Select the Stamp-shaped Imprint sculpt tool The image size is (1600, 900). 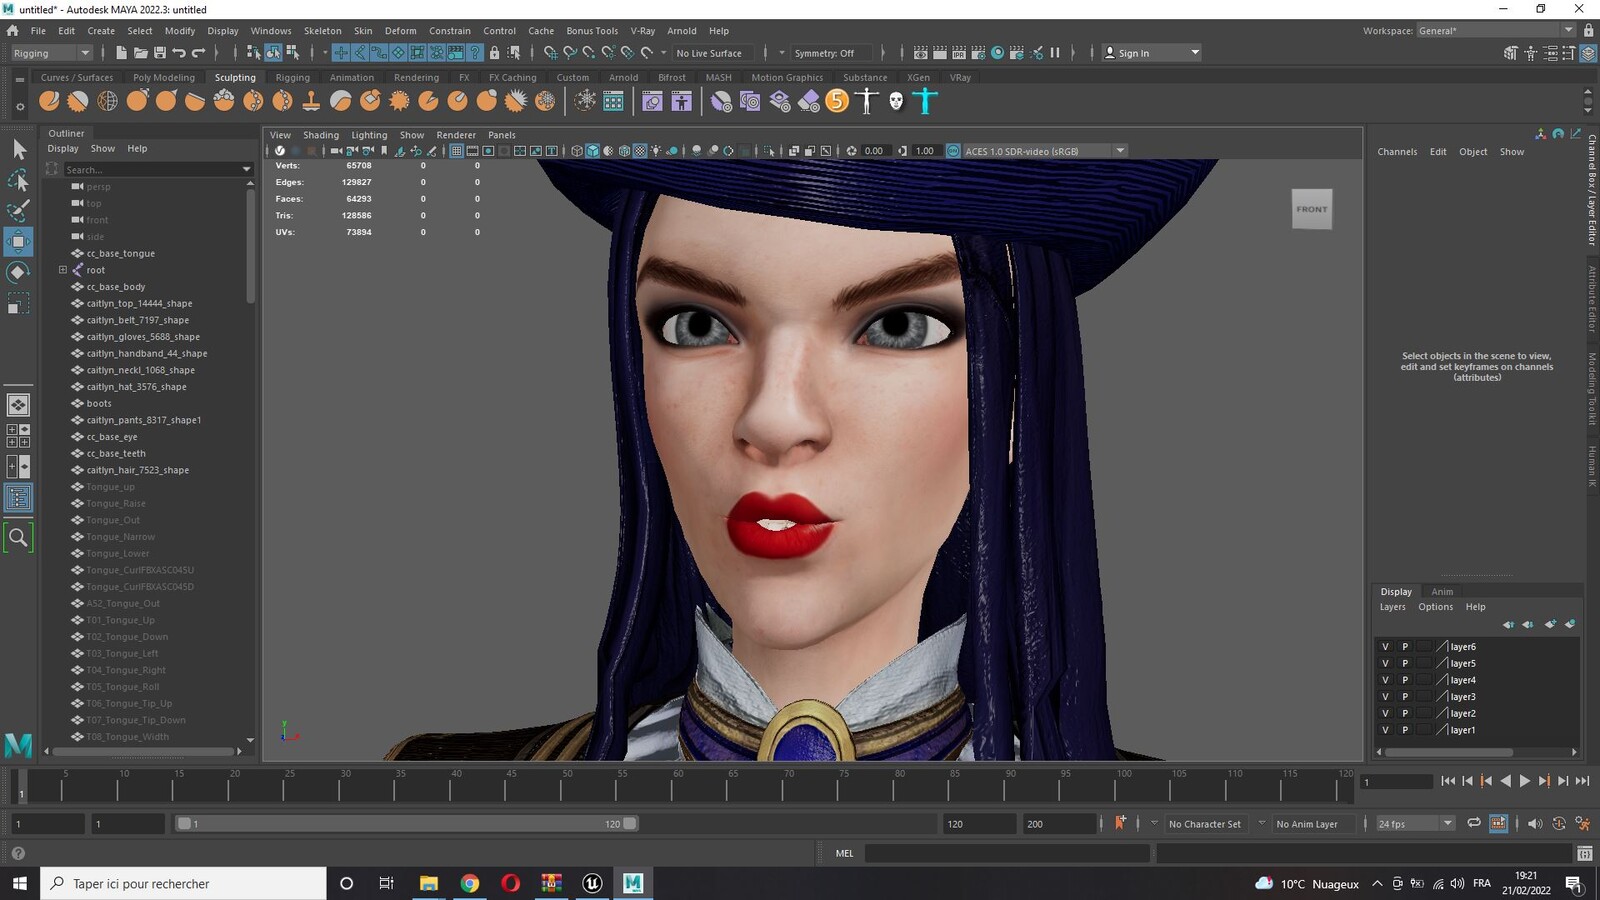[311, 100]
